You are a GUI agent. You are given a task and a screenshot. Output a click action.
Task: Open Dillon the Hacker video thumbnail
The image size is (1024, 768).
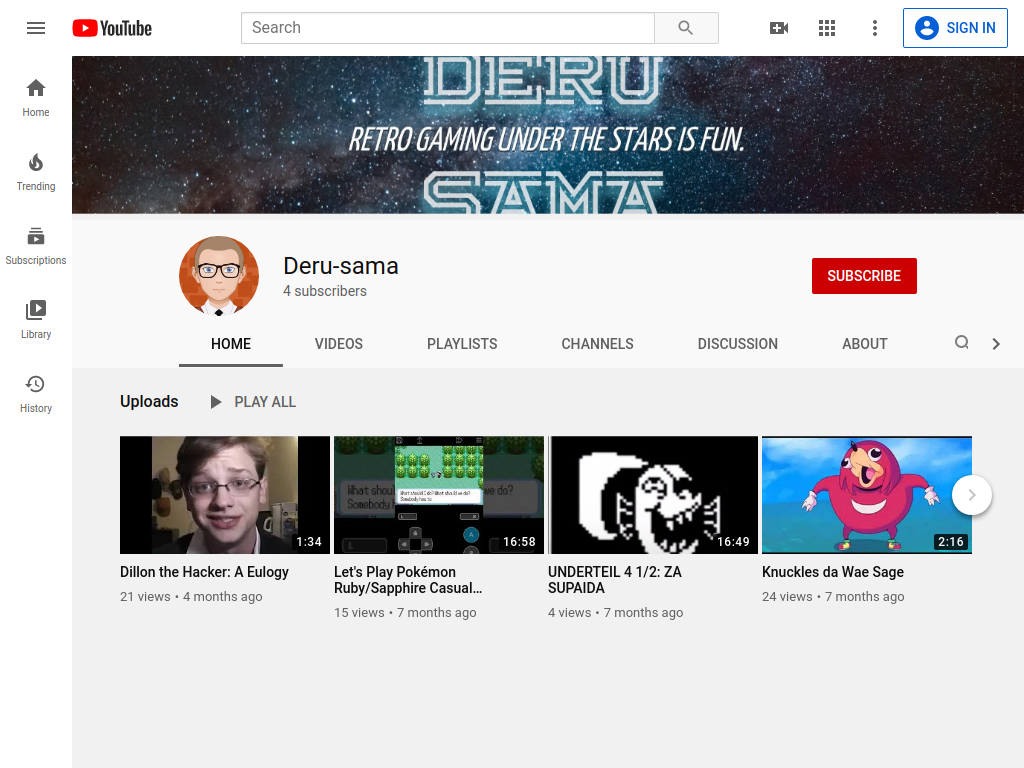click(225, 495)
